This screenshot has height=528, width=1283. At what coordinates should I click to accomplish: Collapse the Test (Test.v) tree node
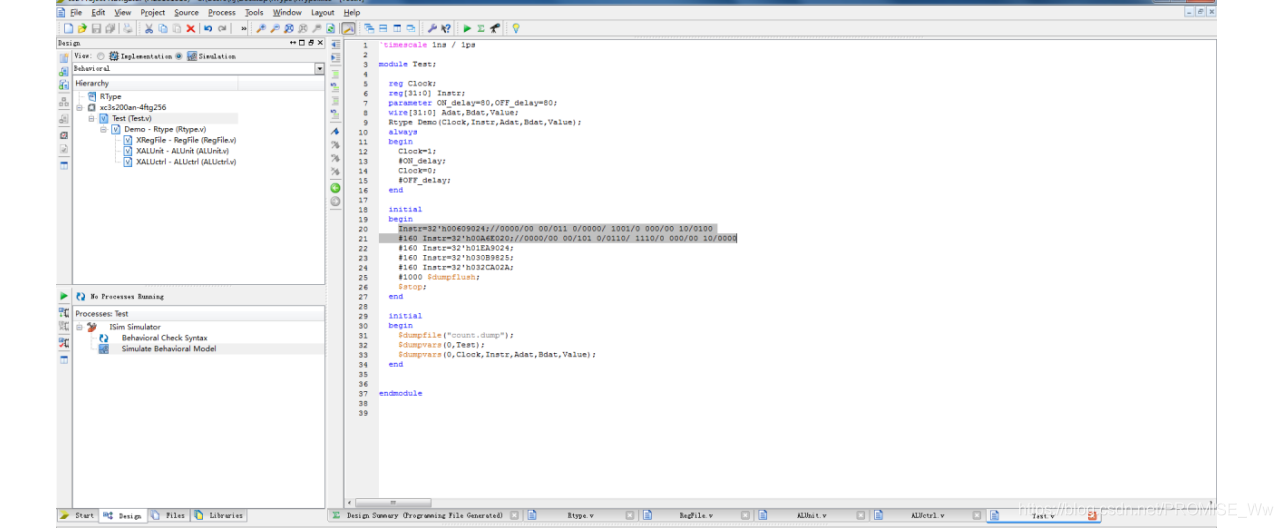(x=91, y=118)
